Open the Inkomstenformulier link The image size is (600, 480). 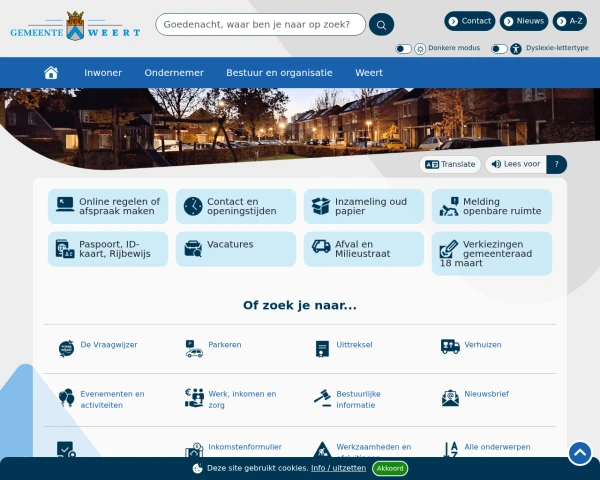click(245, 447)
